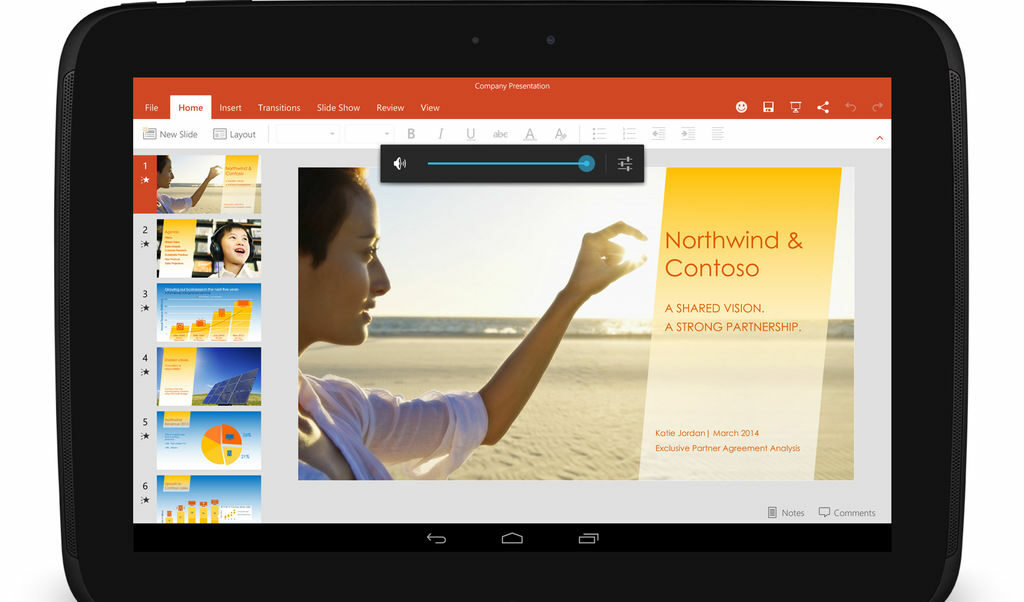Open the Comments pane
This screenshot has height=602, width=1024.
pos(847,513)
